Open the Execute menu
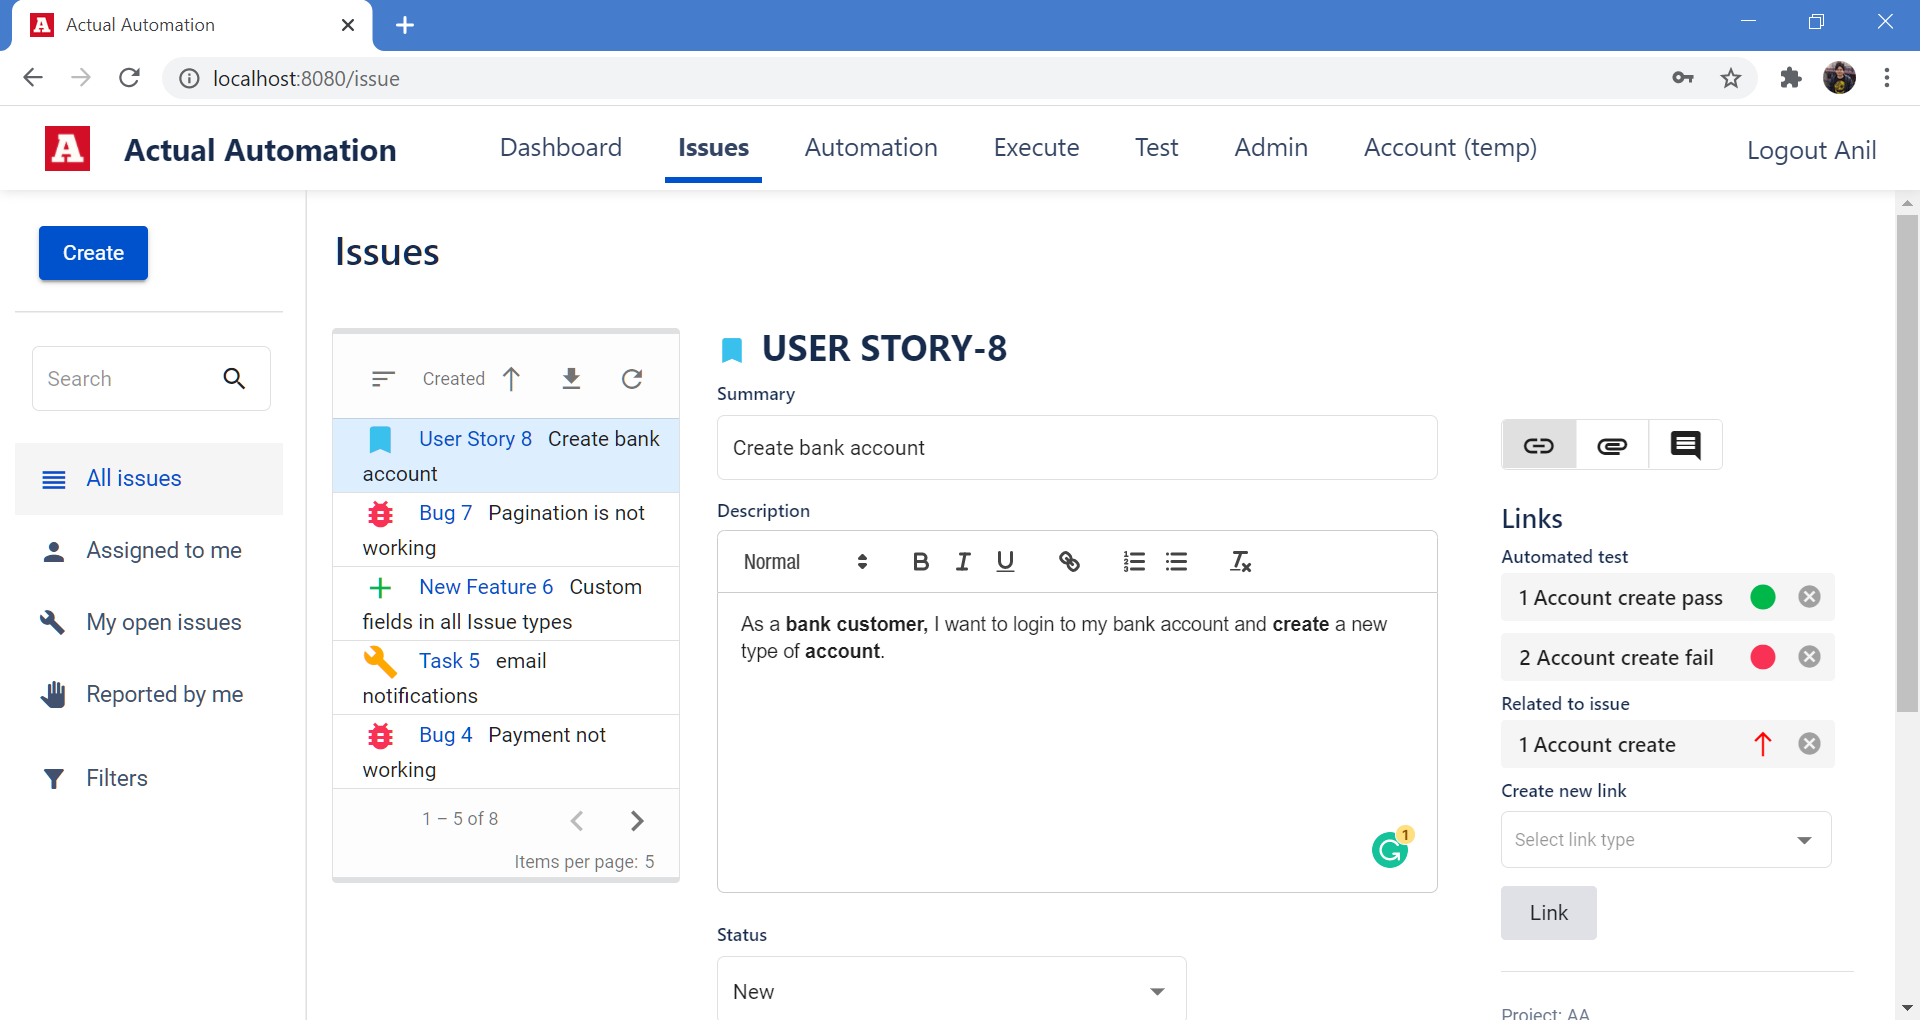 coord(1036,148)
